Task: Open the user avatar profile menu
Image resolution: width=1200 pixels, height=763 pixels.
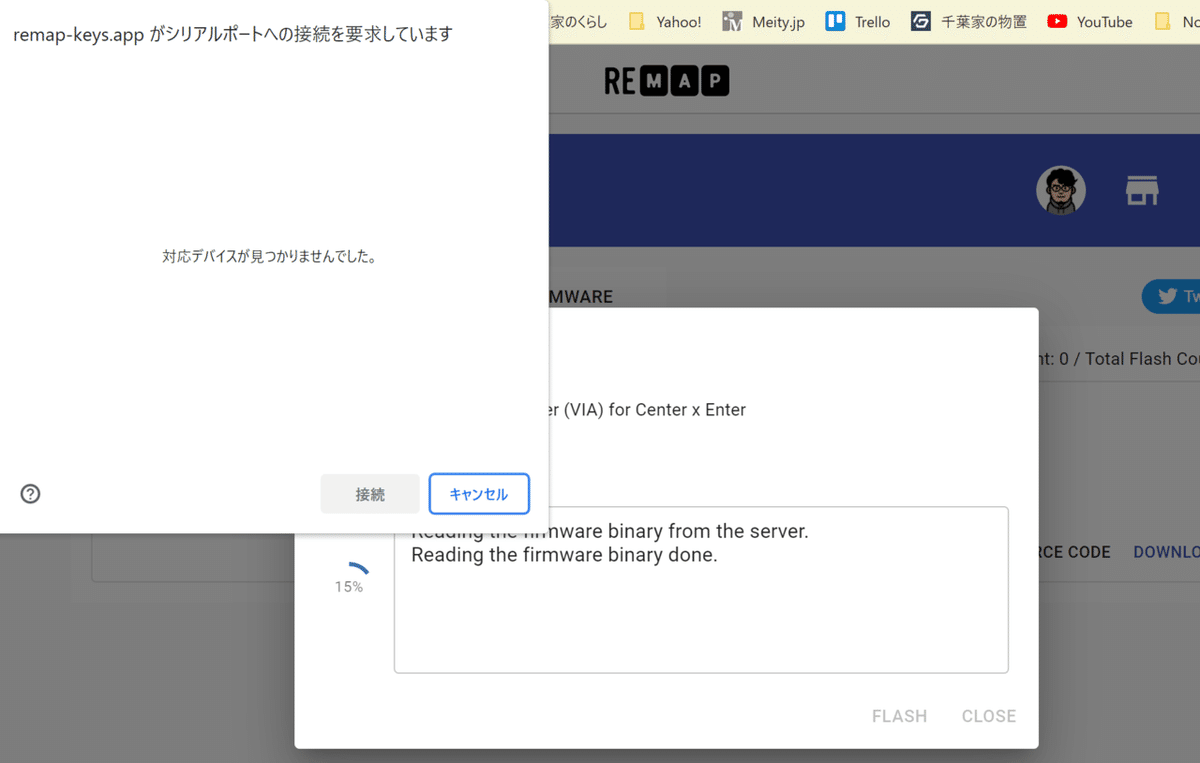Action: (x=1060, y=190)
